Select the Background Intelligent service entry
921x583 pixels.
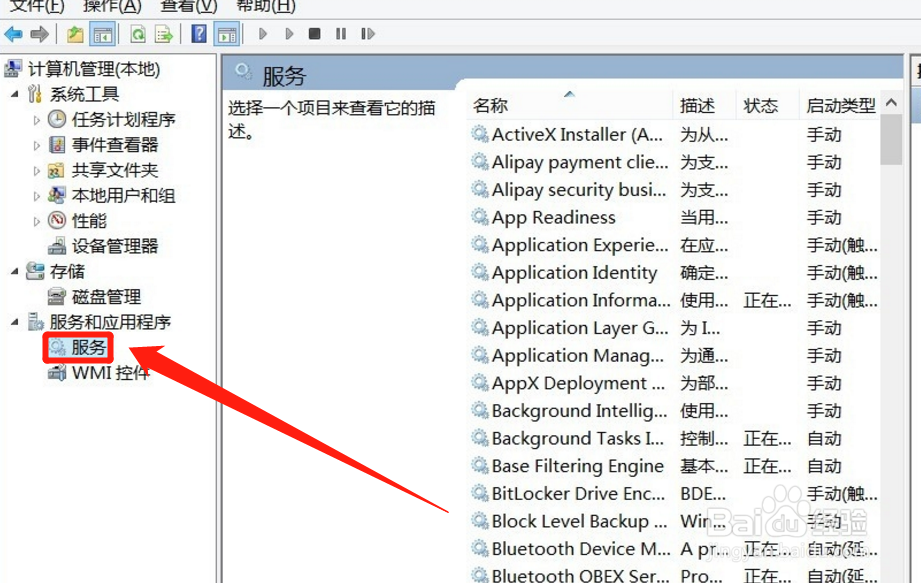[568, 411]
